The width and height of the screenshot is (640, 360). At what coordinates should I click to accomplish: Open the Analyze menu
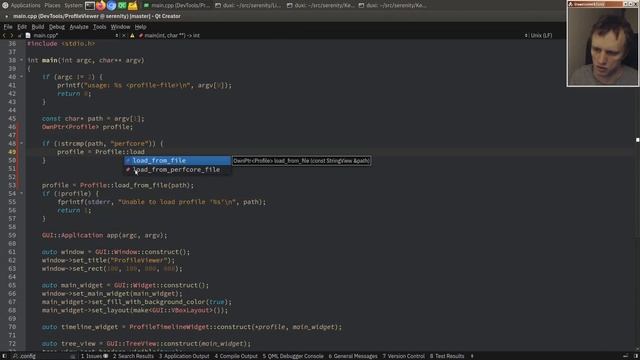pyautogui.click(x=79, y=27)
